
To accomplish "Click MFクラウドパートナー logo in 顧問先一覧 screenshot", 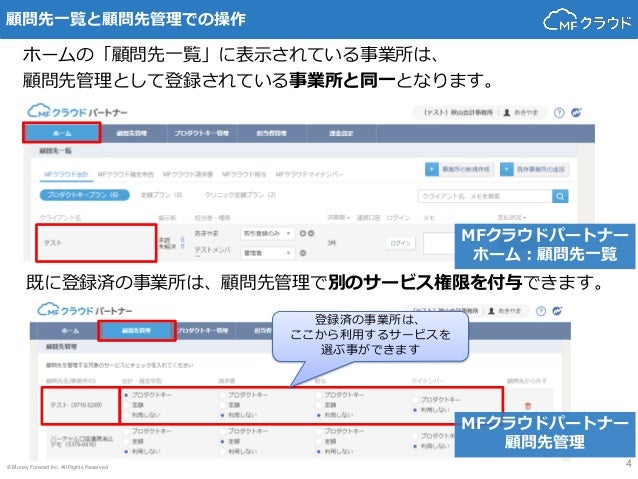I will click(x=77, y=112).
